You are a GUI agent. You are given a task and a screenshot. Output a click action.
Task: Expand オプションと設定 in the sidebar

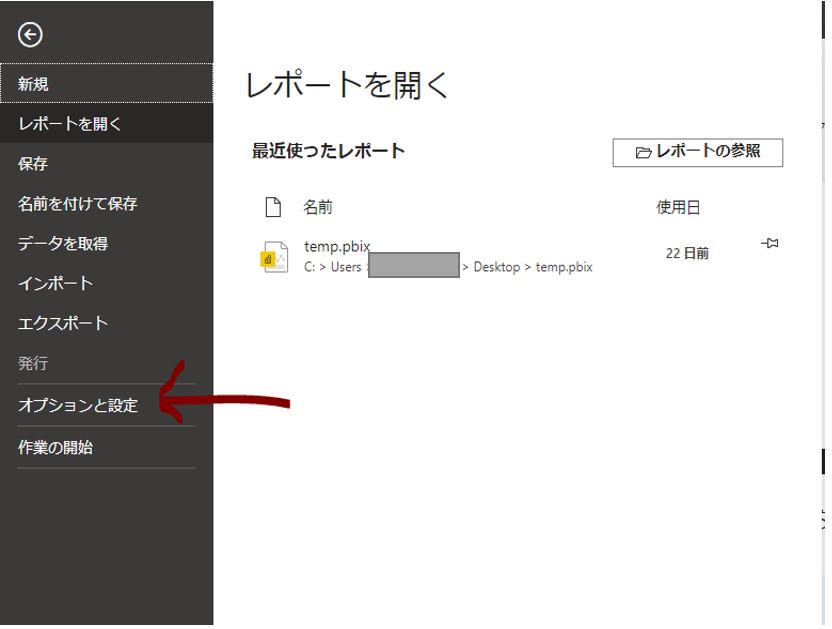pyautogui.click(x=78, y=406)
